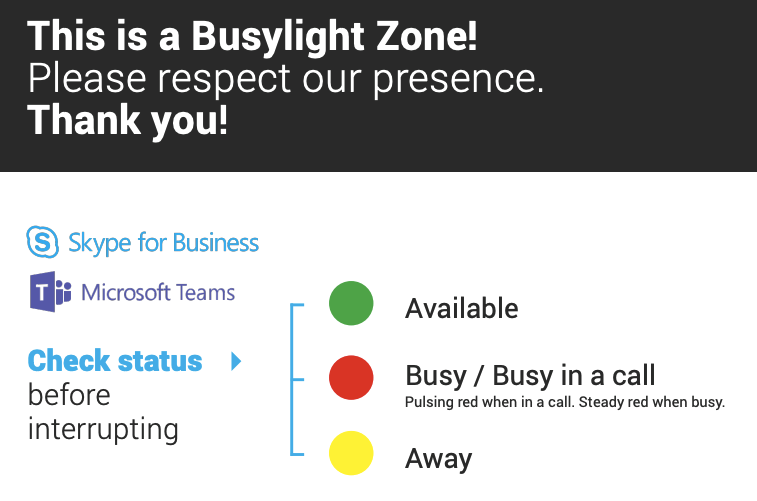Screen dimensions: 757x501
Task: Click the word interrupting below Check status
Action: point(103,430)
